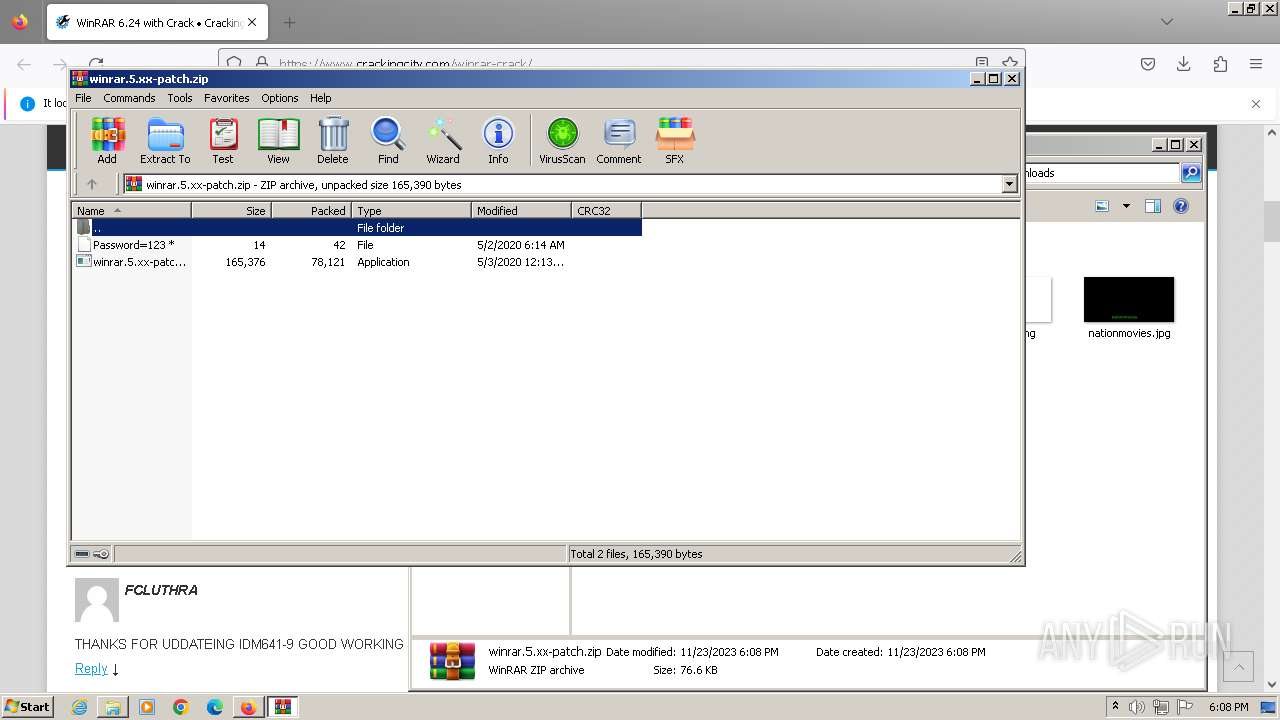
Task: Open Microsoft Edge from taskbar
Action: click(x=215, y=707)
